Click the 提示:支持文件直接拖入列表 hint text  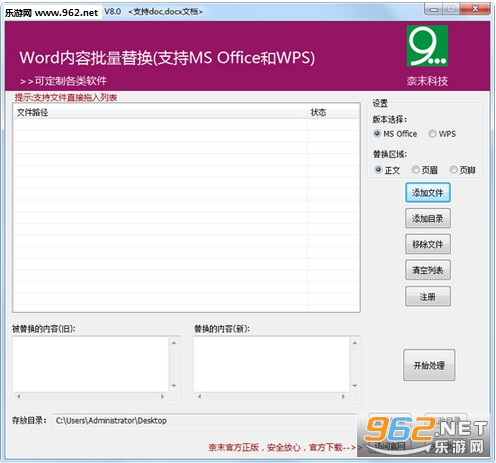click(x=66, y=98)
